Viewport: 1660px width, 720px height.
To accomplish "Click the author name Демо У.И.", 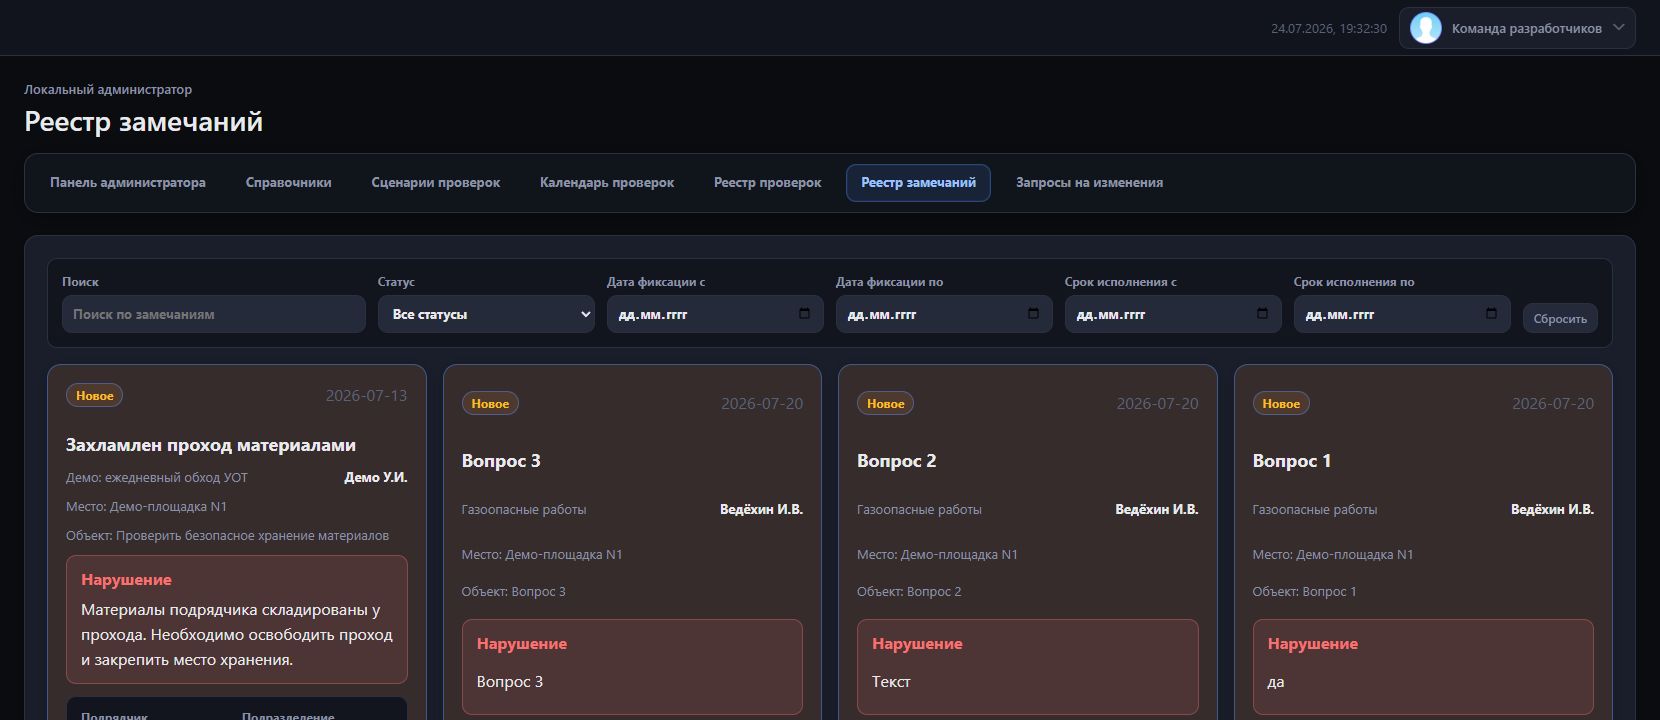I will (x=376, y=478).
